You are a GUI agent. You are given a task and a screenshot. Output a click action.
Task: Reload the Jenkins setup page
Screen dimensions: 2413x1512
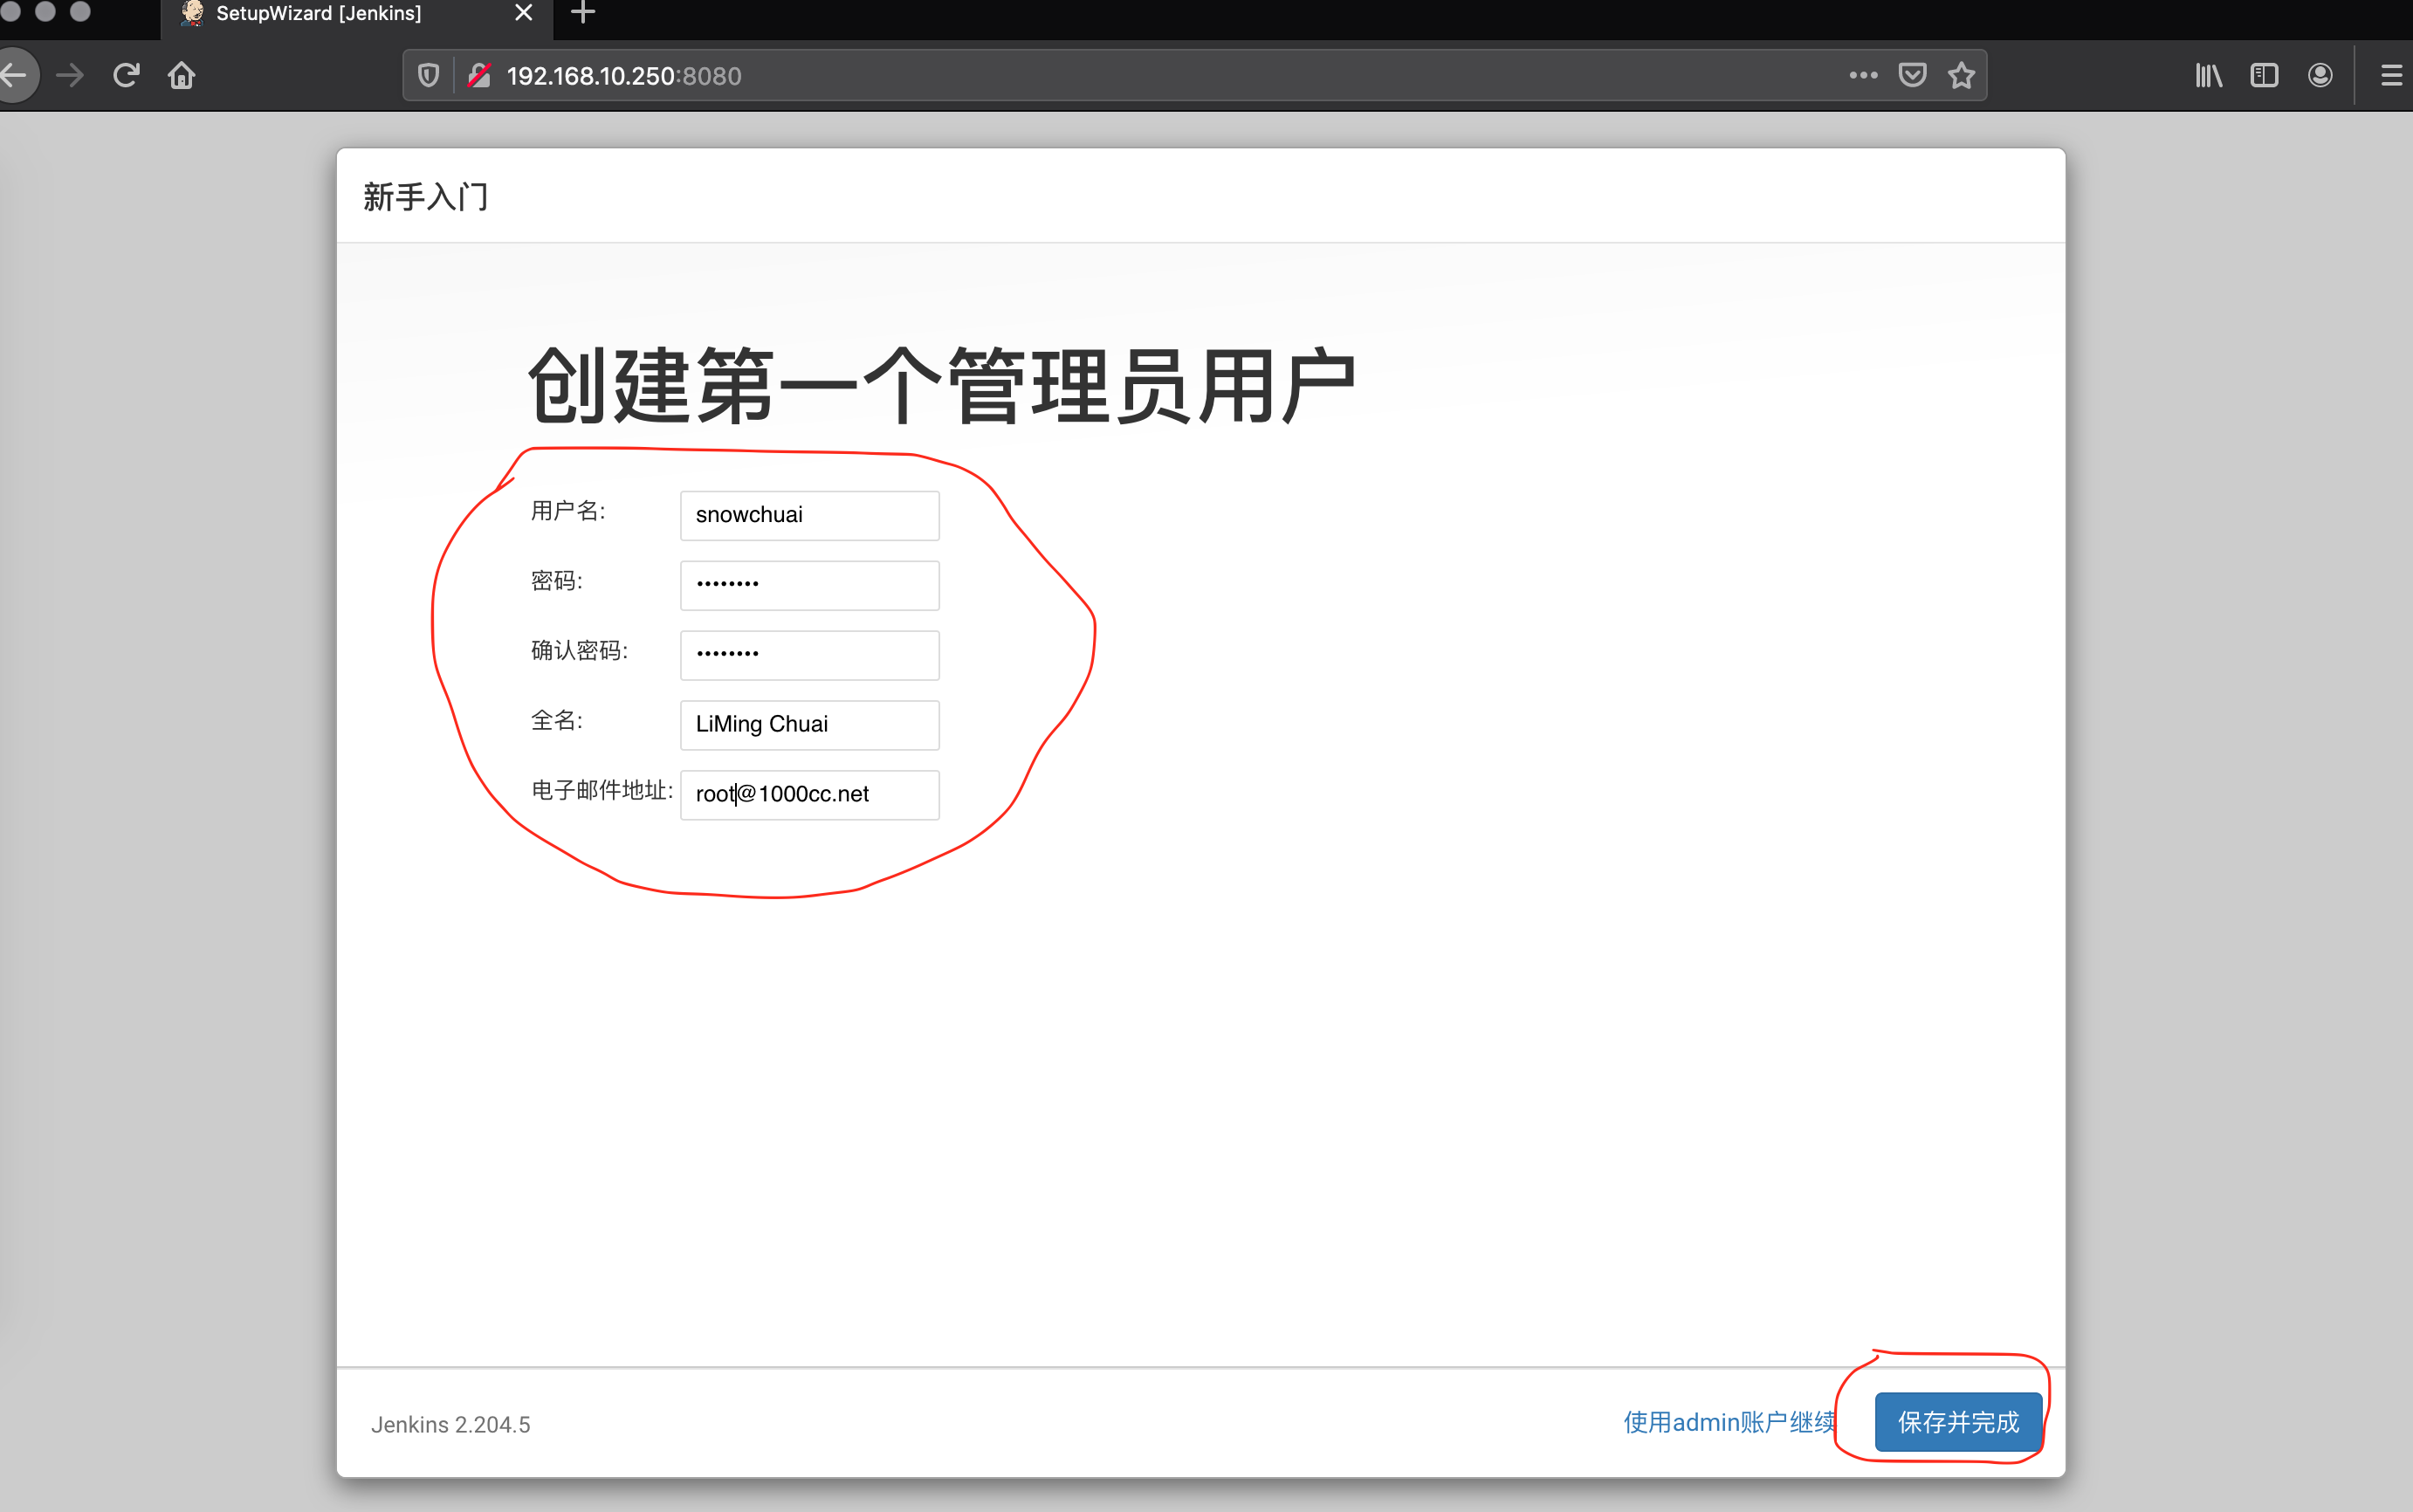point(126,75)
